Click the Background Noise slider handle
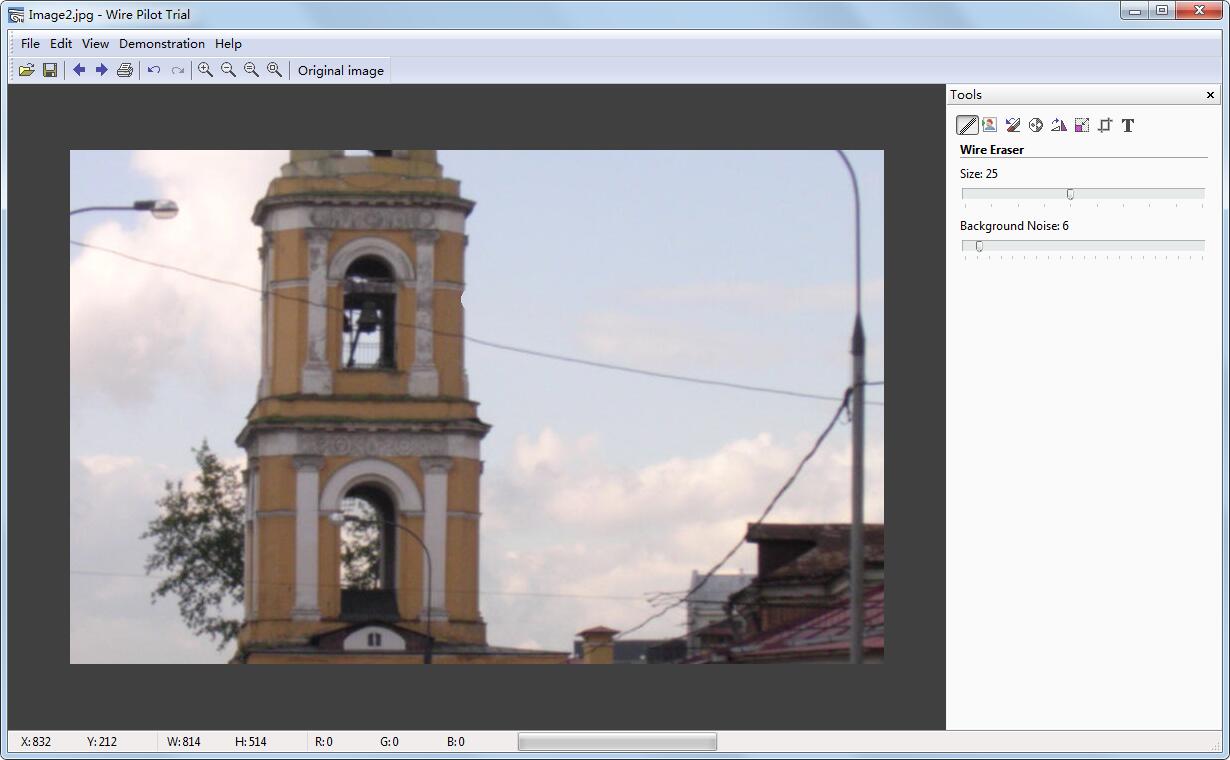 (979, 246)
